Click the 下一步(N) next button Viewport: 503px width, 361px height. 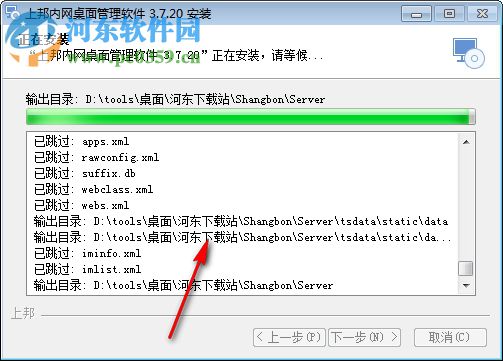coord(364,337)
